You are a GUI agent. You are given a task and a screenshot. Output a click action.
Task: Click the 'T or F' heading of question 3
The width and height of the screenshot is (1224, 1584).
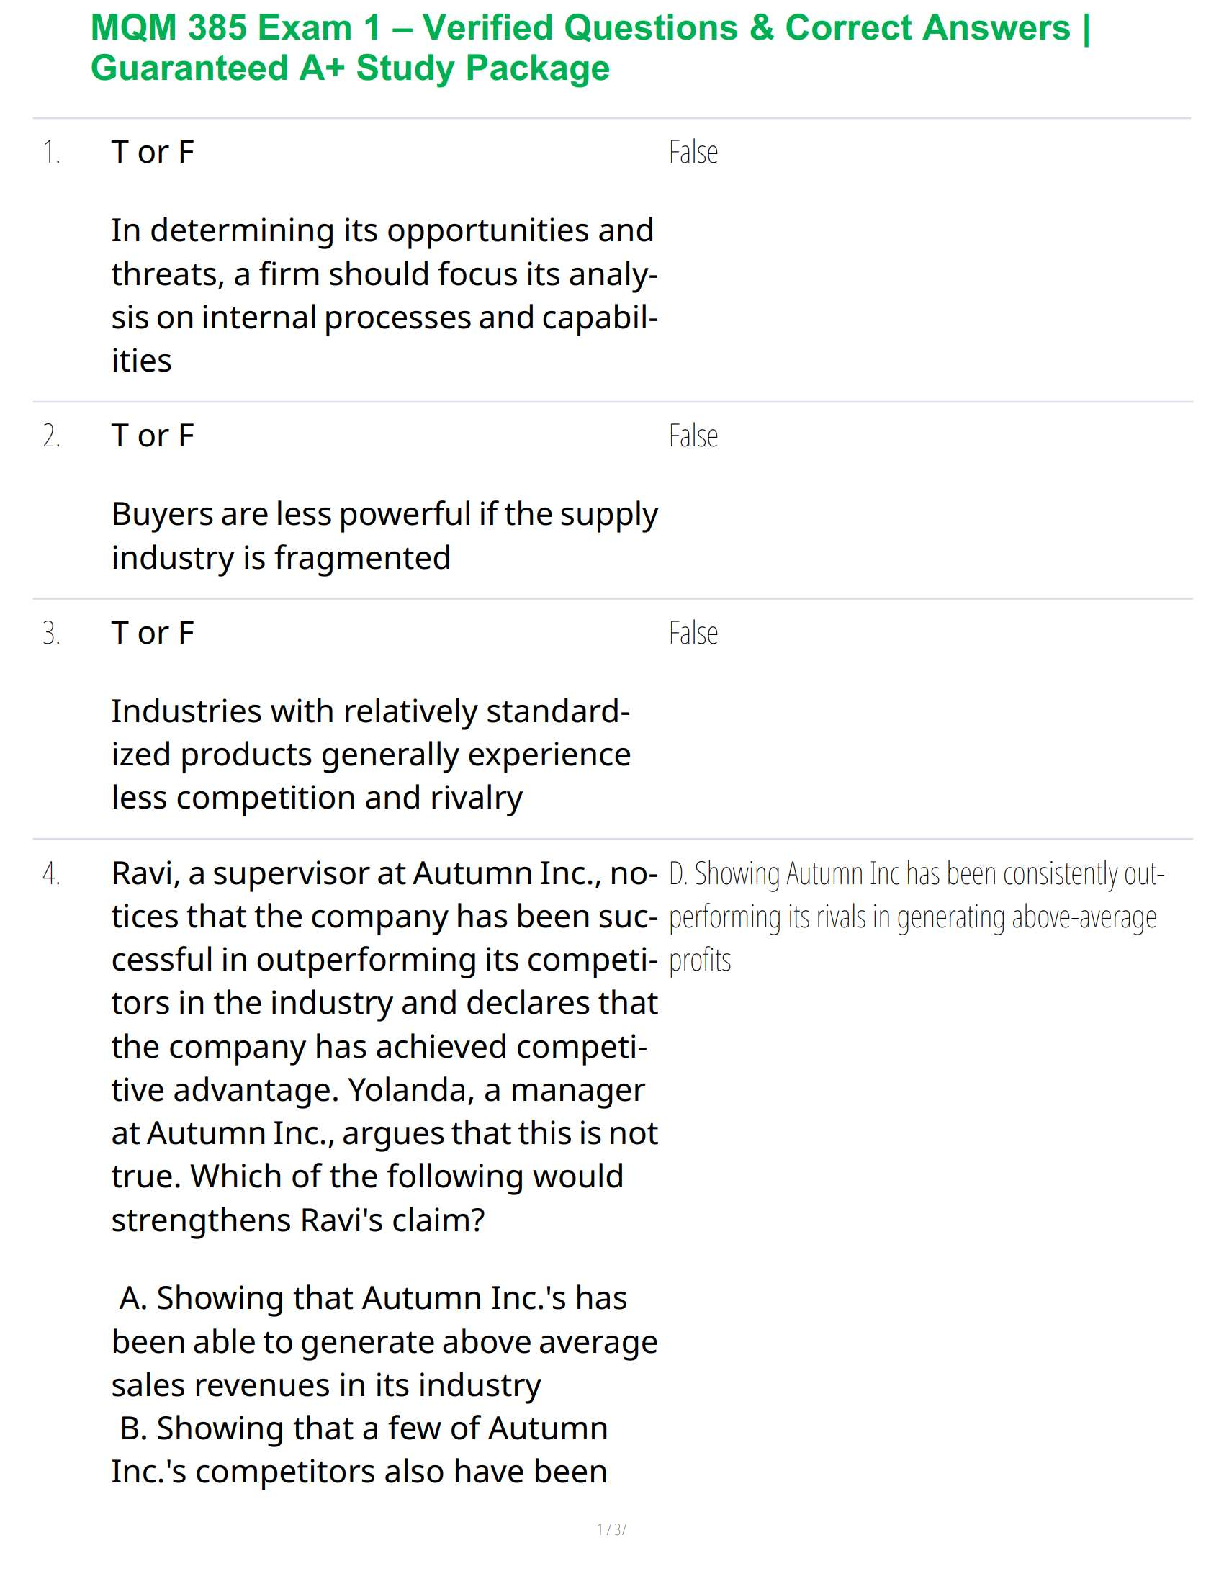click(153, 634)
